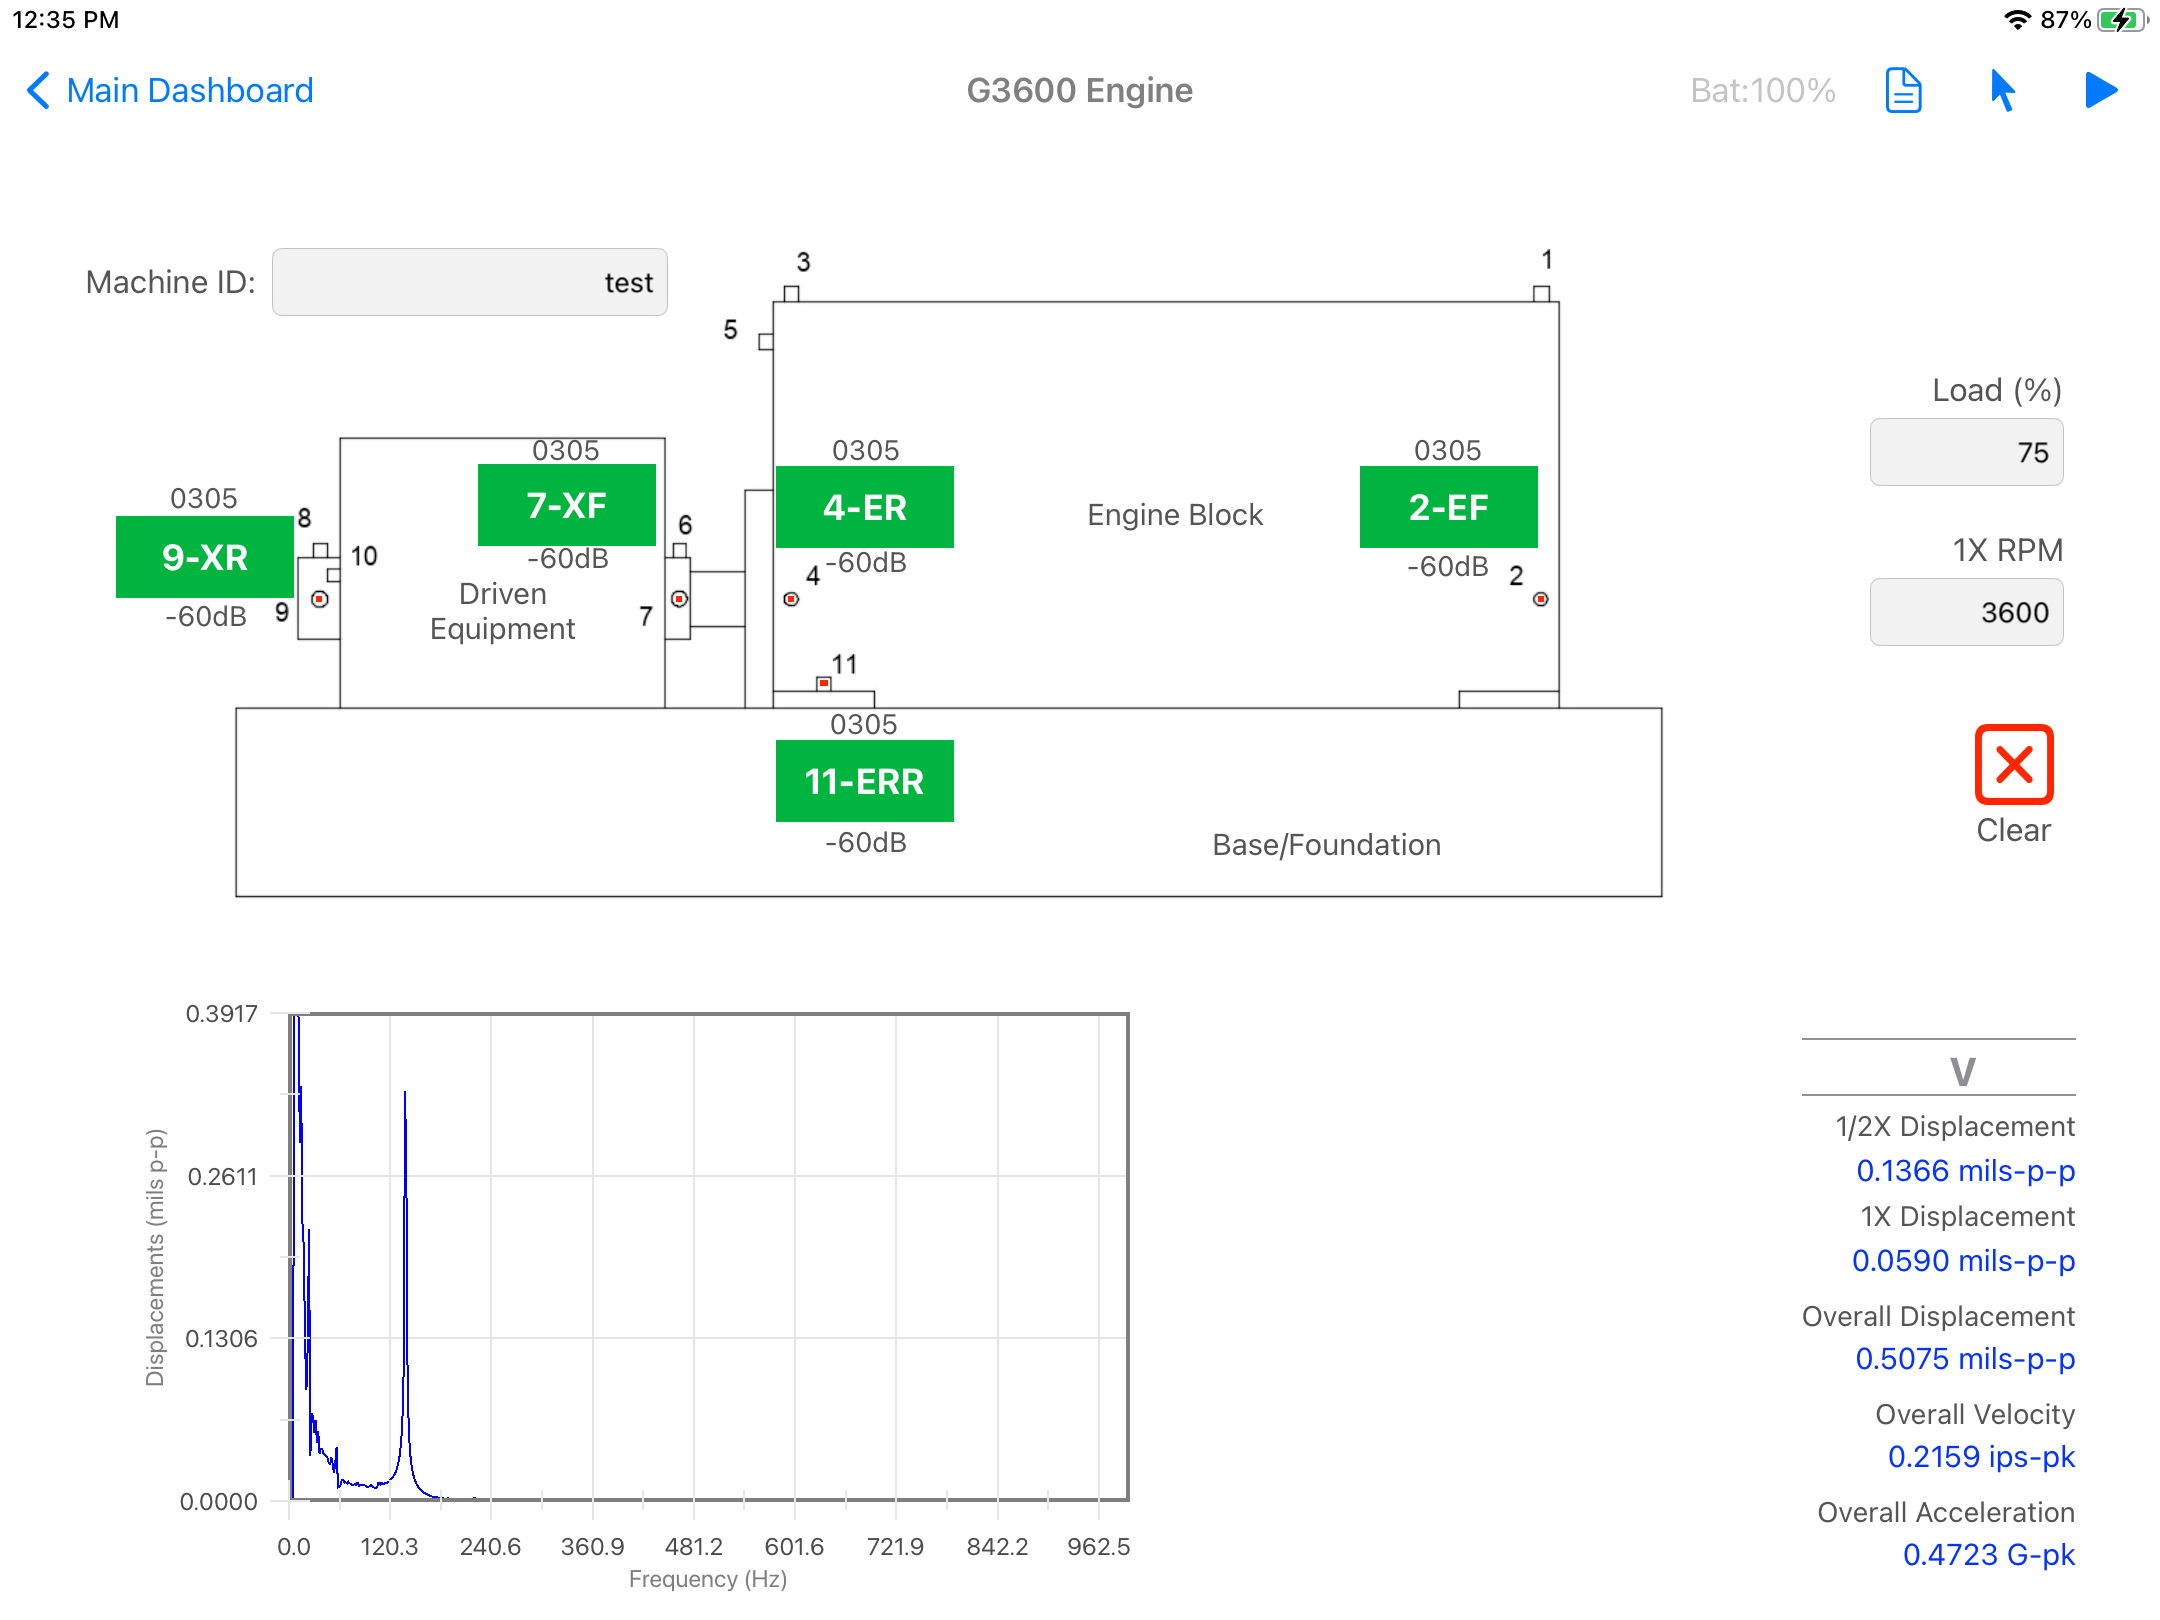
Task: Tap red sensor point 7
Action: click(x=679, y=599)
